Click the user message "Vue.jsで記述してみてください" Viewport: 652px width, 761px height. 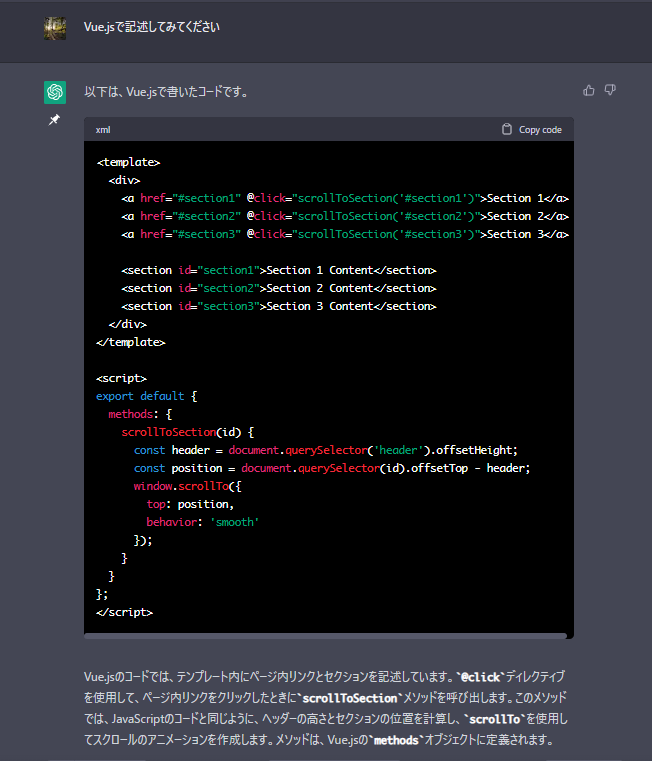click(x=151, y=27)
